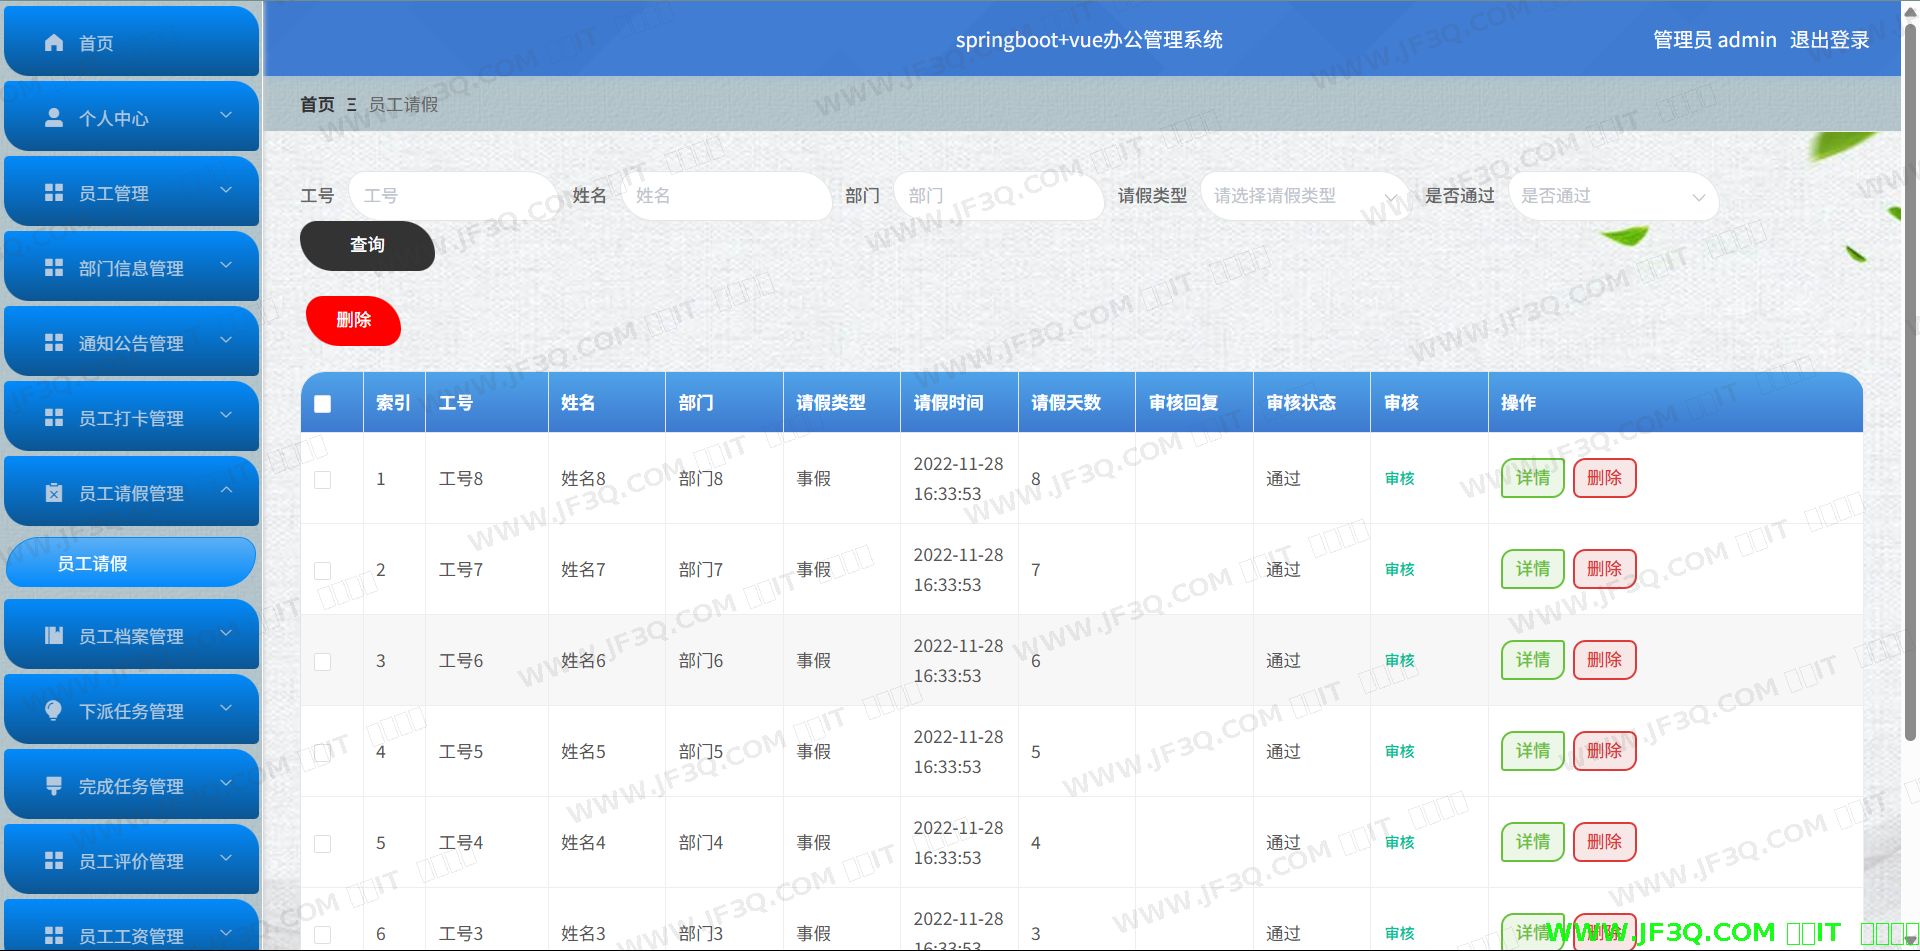Click the icon beside 完成任务管理
This screenshot has width=1920, height=951.
click(54, 786)
